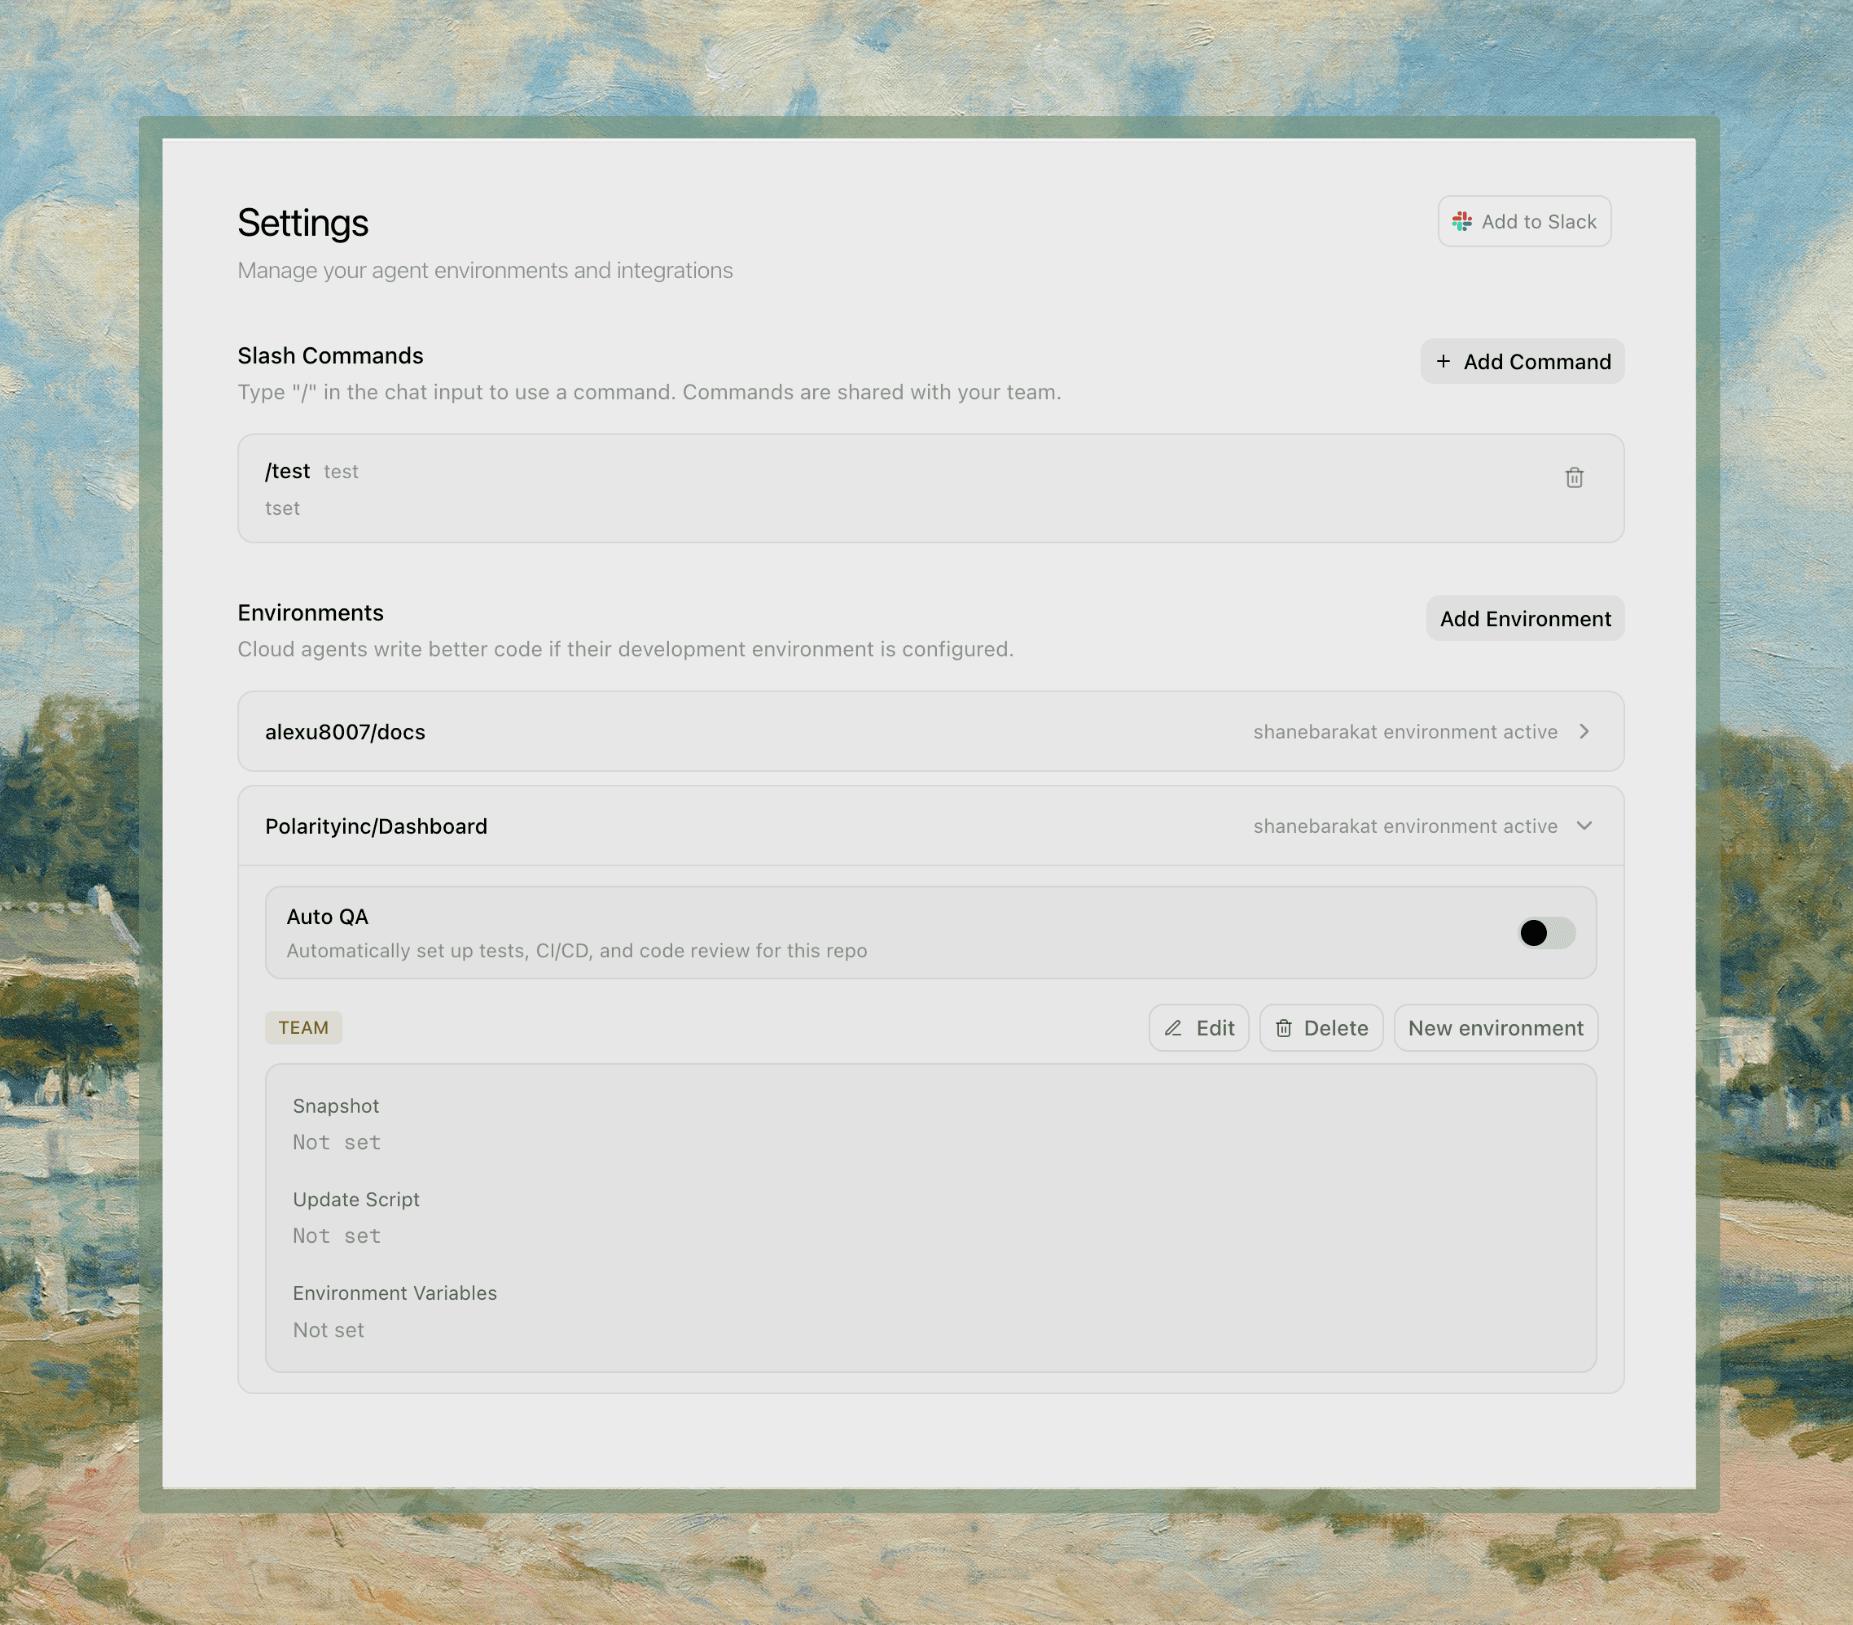The height and width of the screenshot is (1625, 1853).
Task: Click the Snapshot field label
Action: point(336,1106)
